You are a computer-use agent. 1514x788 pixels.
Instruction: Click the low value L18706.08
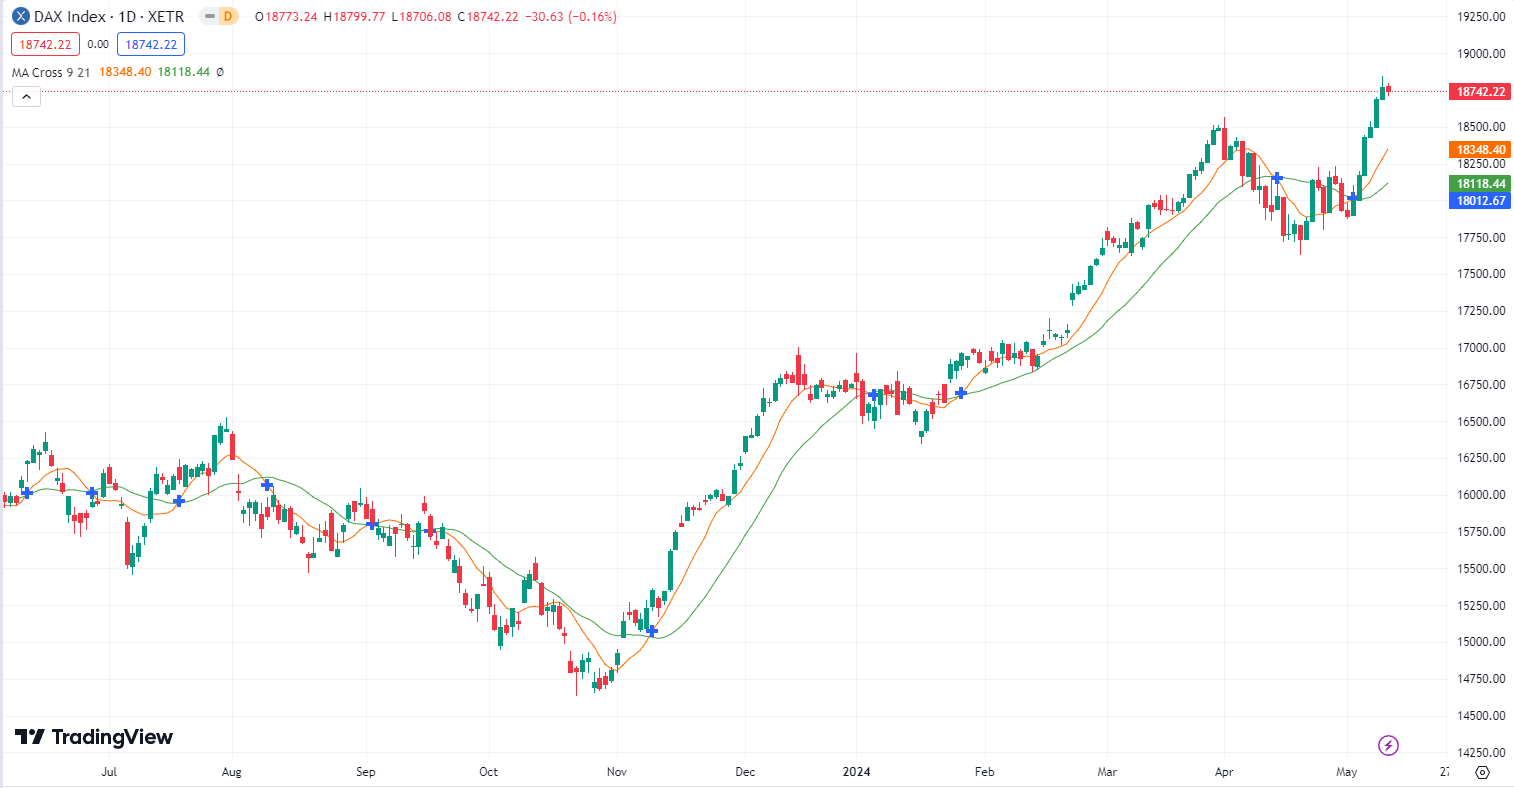(422, 17)
